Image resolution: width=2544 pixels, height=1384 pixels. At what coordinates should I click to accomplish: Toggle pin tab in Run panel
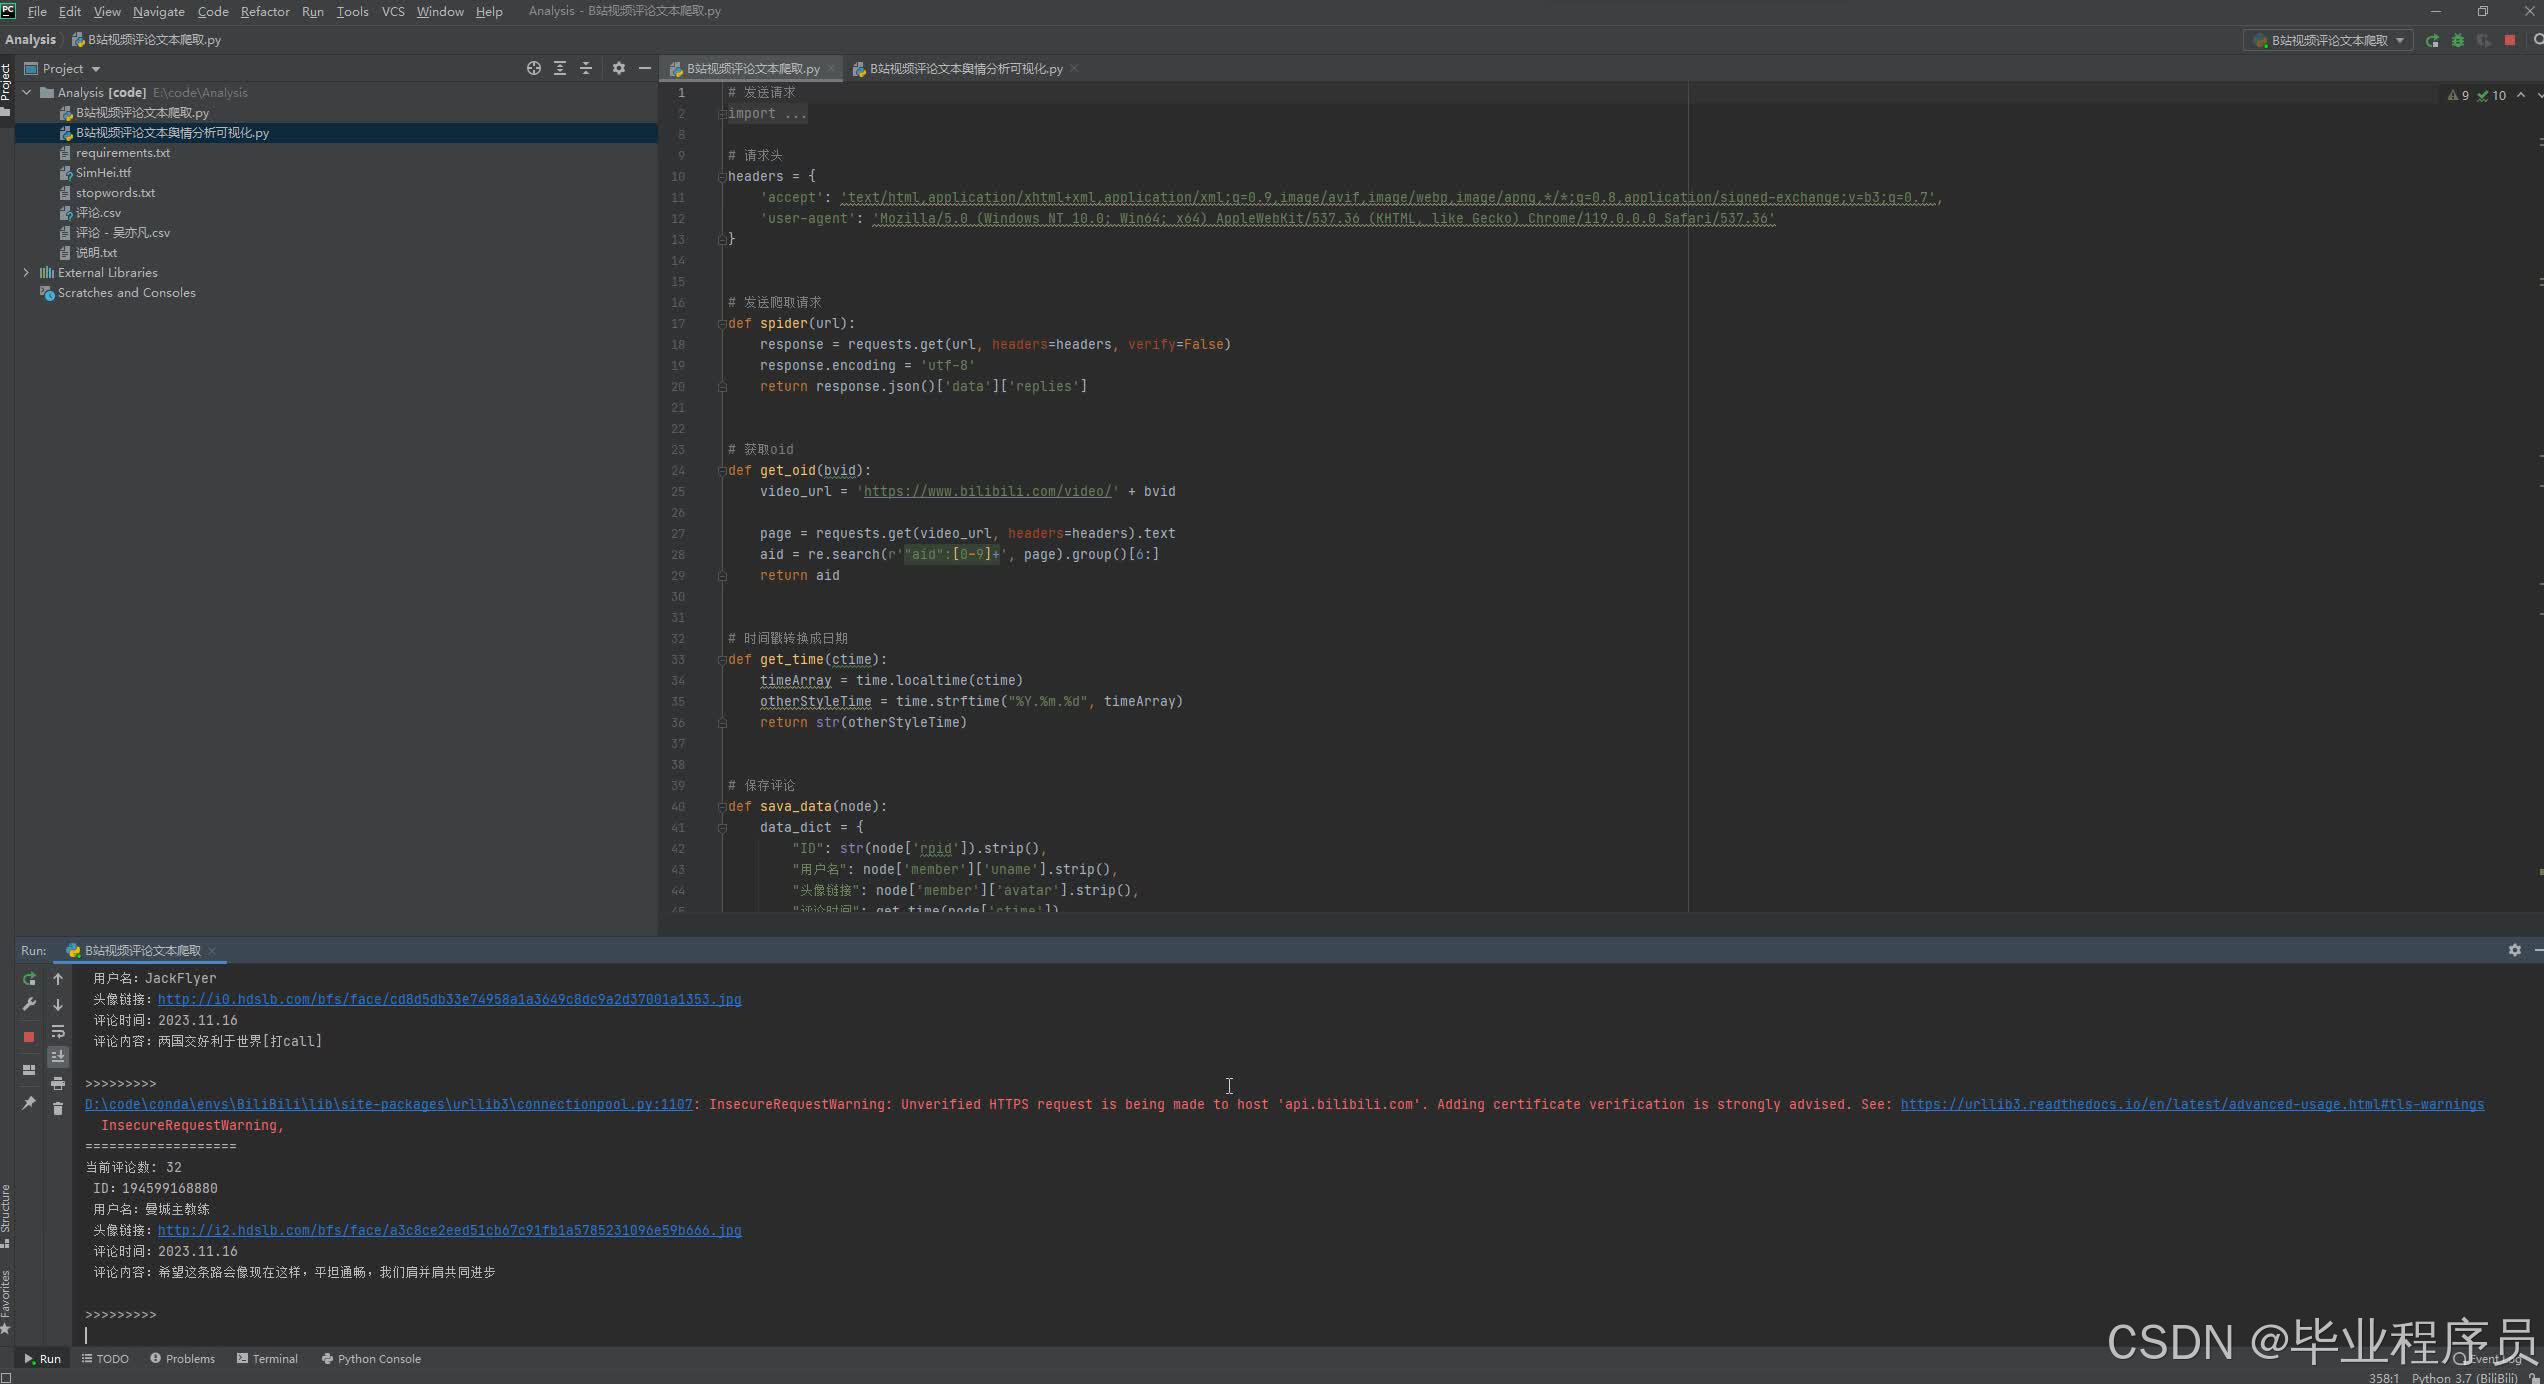click(29, 1103)
